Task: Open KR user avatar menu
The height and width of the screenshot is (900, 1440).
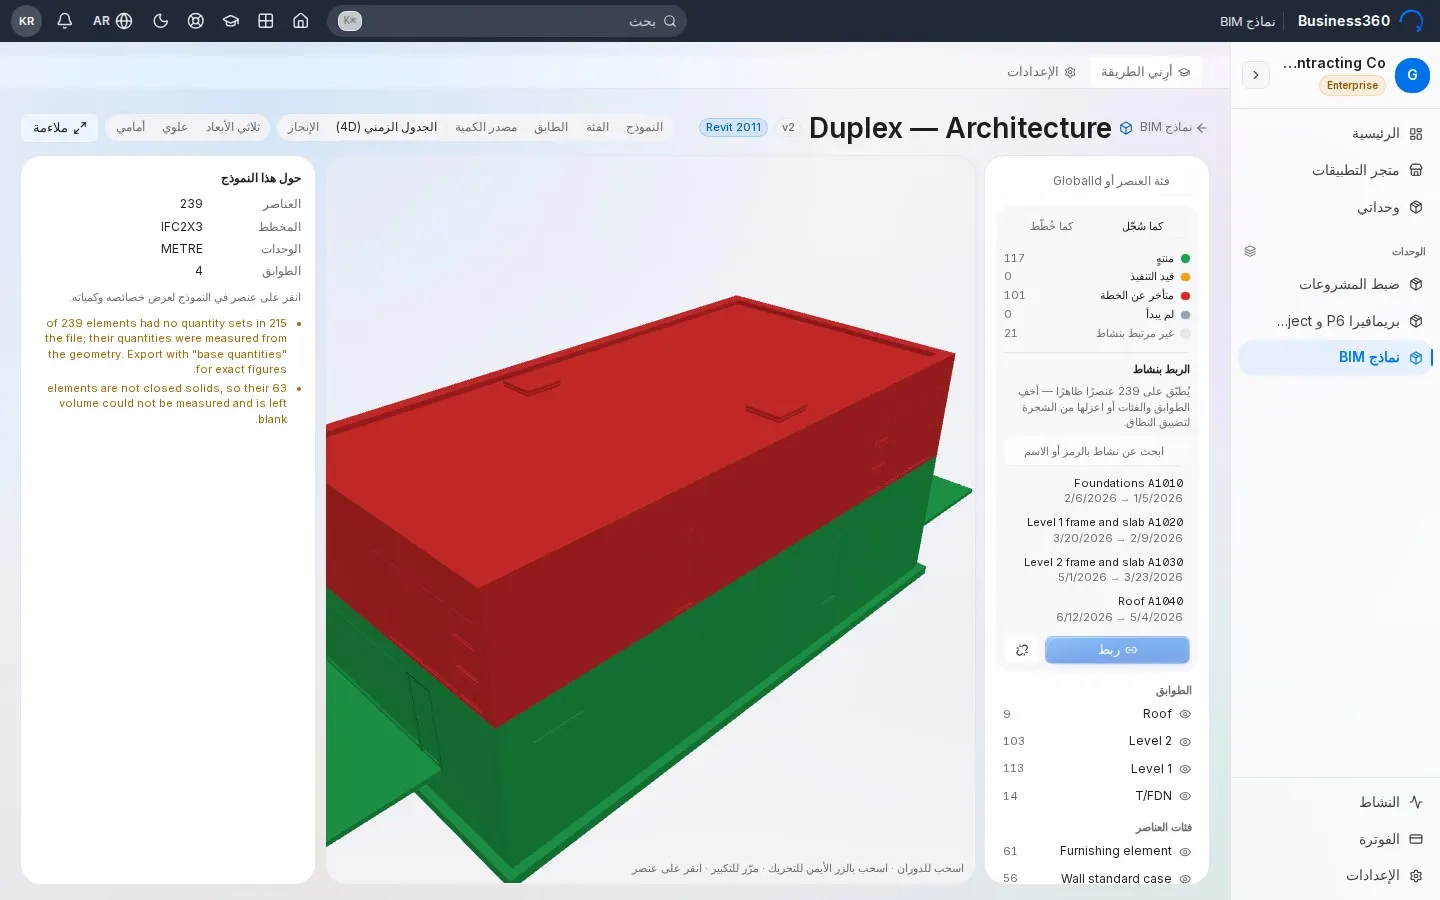Action: [27, 21]
